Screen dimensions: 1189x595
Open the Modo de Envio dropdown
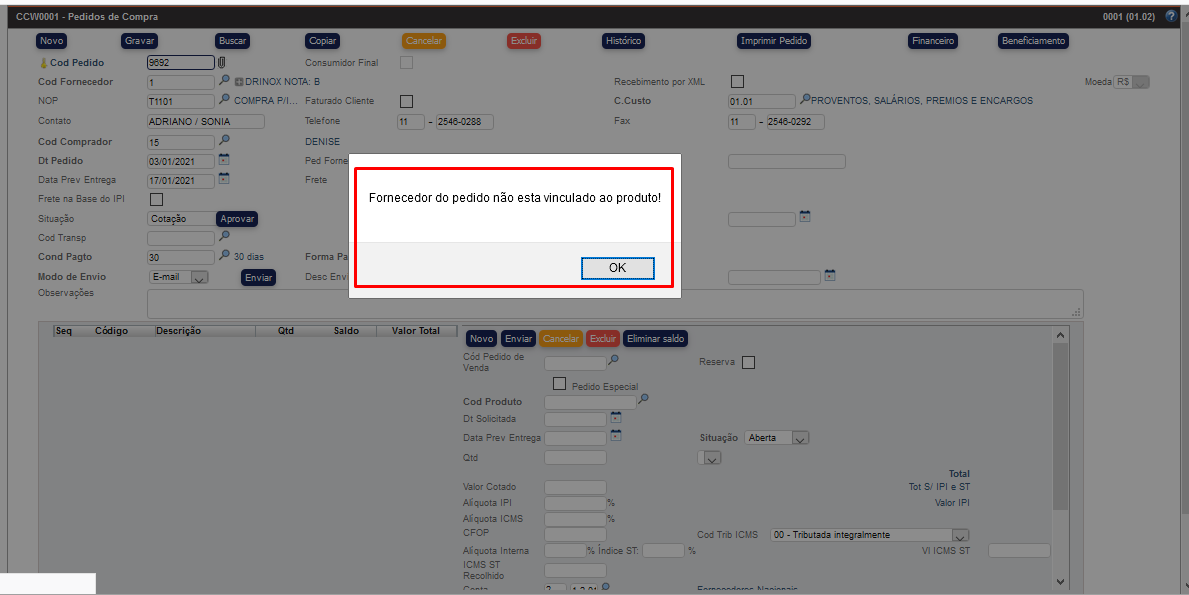[x=199, y=276]
